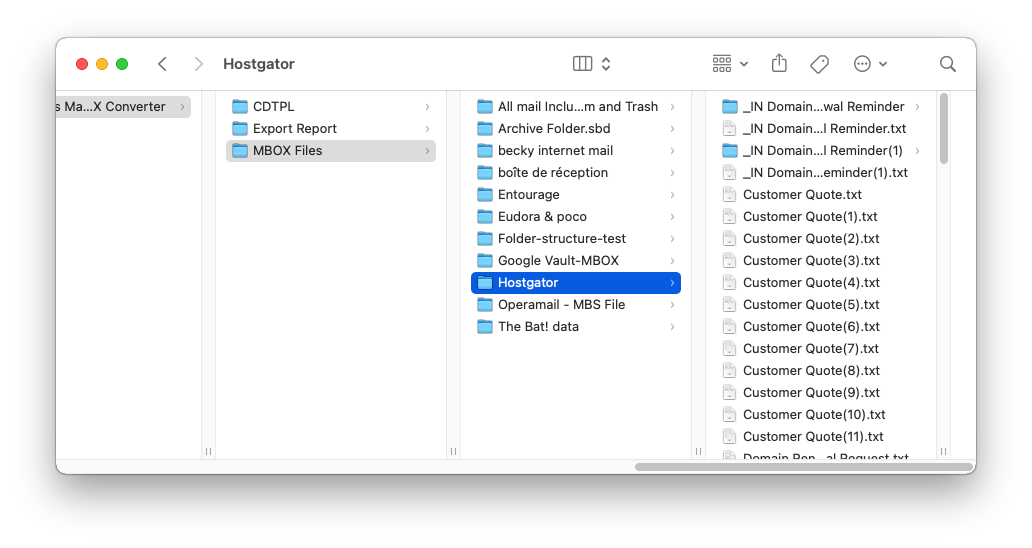Click the Eudora & poco folder icon
Image resolution: width=1032 pixels, height=548 pixels.
click(x=485, y=216)
